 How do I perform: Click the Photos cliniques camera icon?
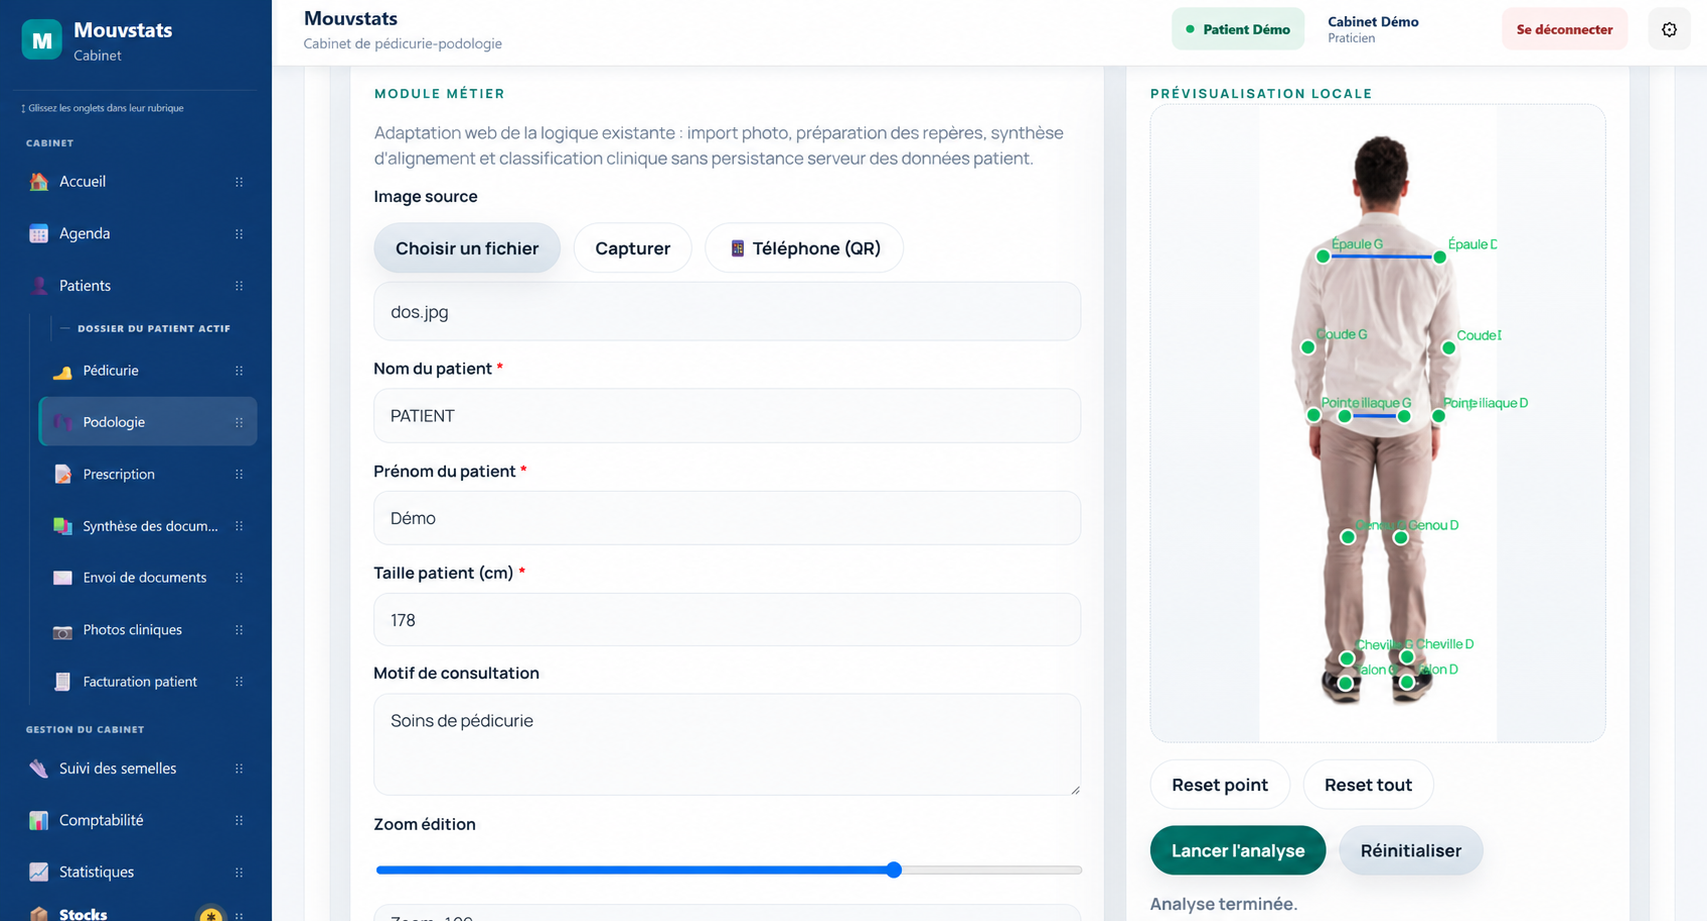(63, 630)
